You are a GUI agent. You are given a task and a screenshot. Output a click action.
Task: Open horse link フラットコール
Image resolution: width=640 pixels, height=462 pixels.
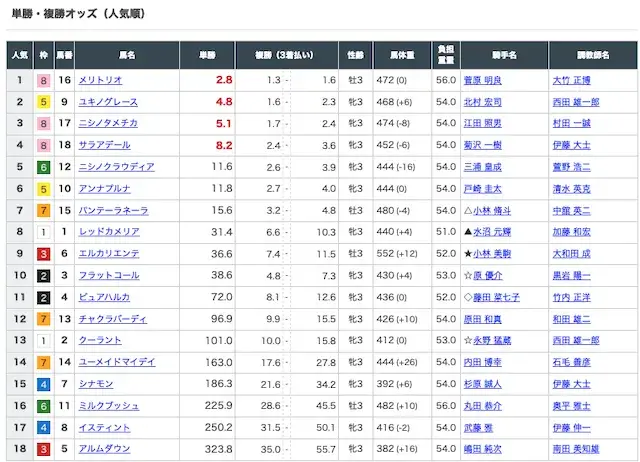point(109,275)
